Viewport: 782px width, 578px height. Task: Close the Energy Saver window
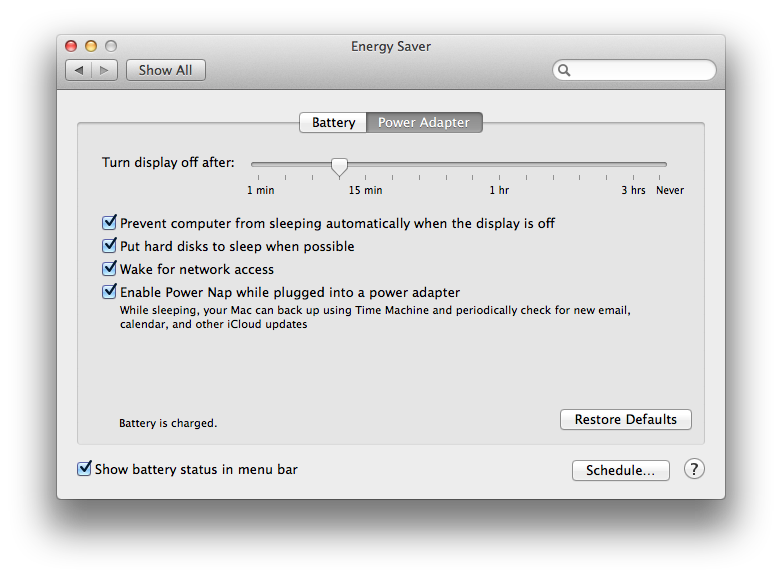click(x=71, y=46)
